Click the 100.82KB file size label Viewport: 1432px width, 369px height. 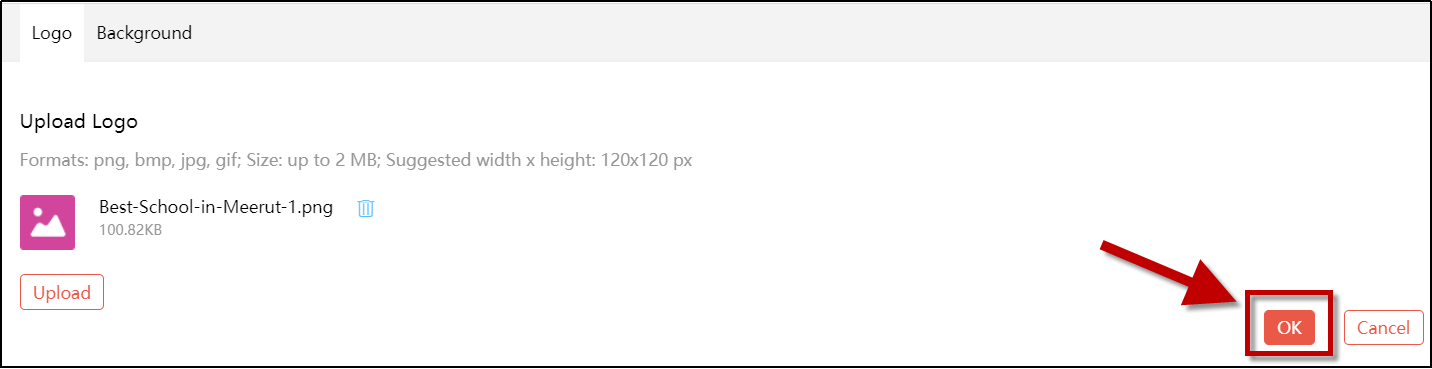130,230
